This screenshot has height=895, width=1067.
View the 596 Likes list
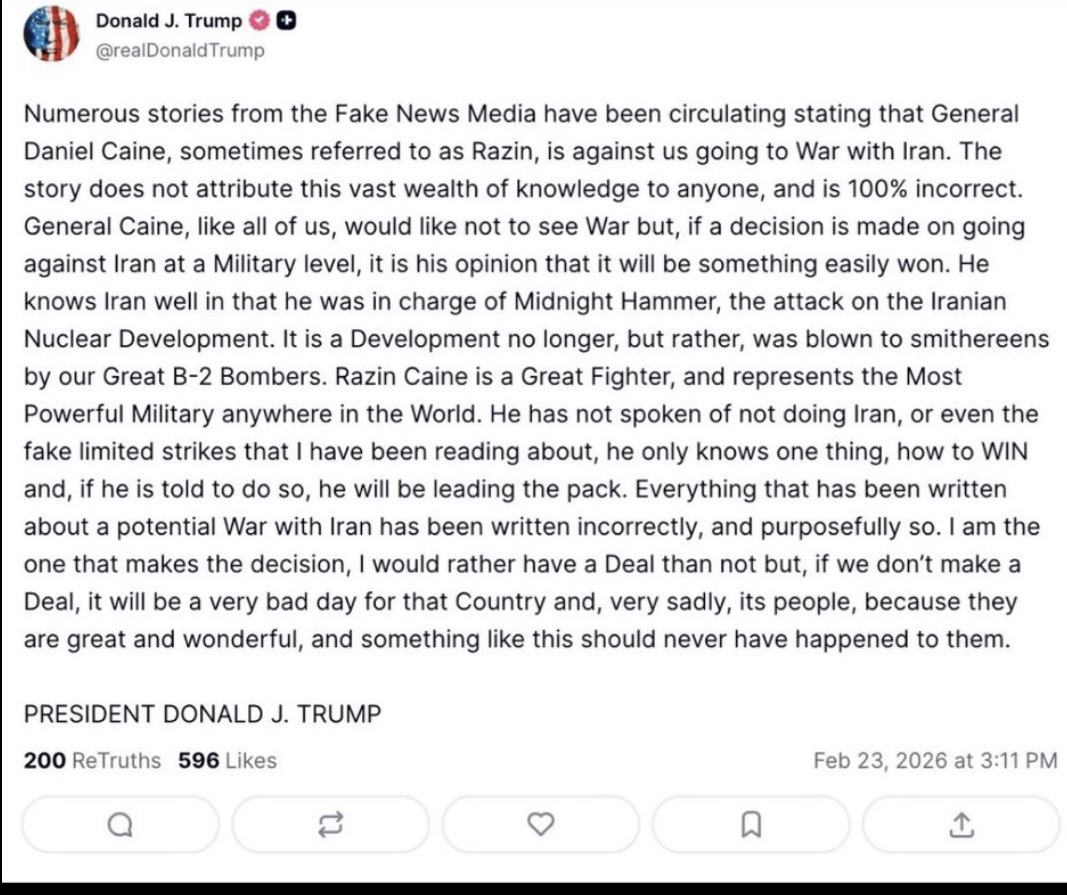point(227,761)
